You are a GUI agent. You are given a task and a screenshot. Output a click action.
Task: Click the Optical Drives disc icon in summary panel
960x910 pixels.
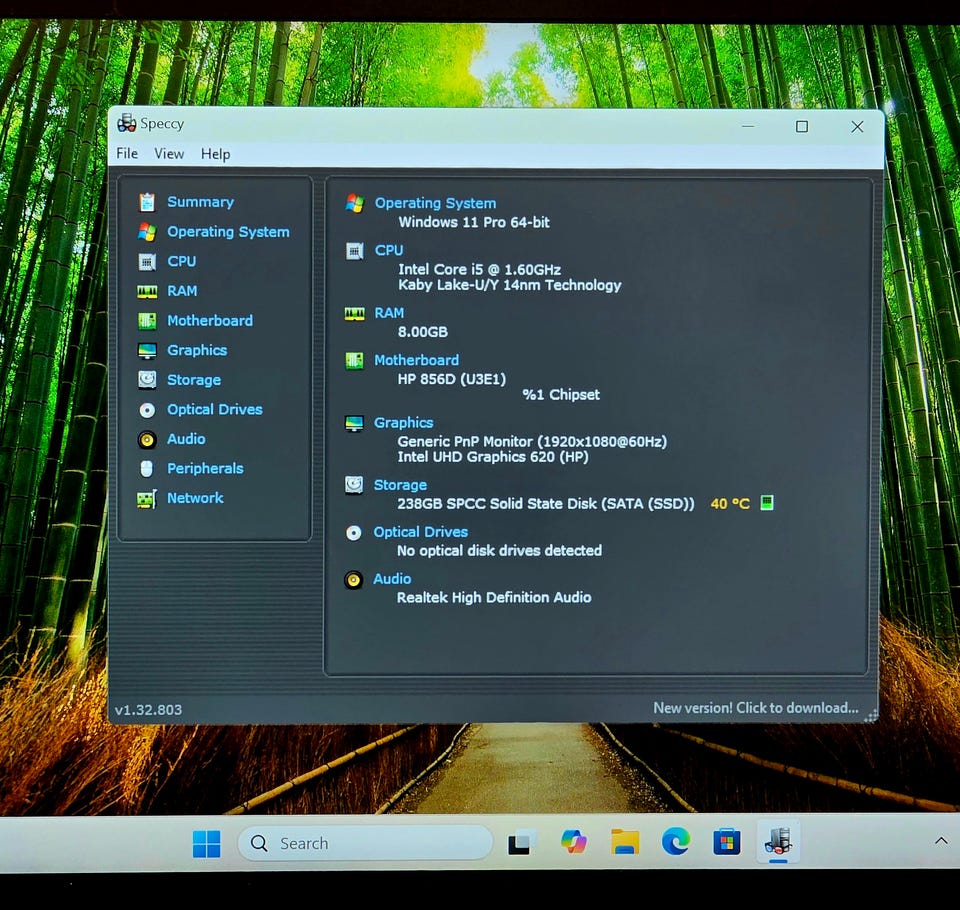[x=354, y=533]
